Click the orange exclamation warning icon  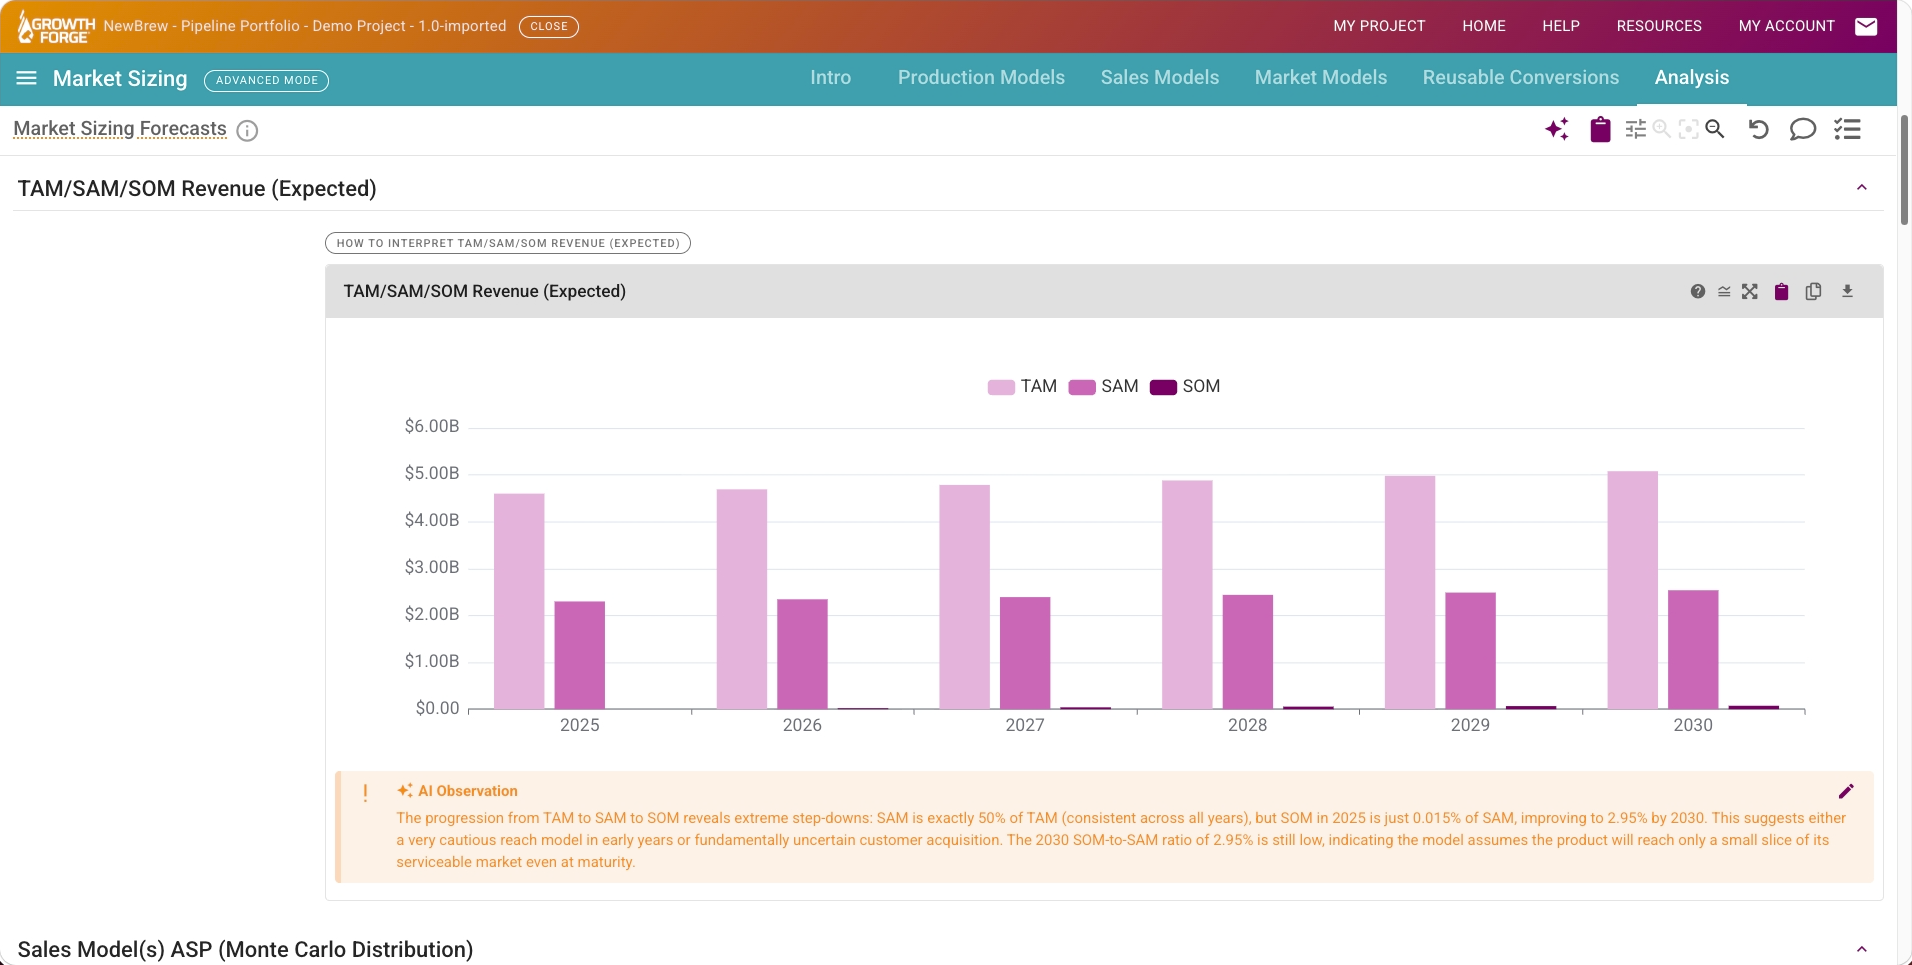(365, 793)
